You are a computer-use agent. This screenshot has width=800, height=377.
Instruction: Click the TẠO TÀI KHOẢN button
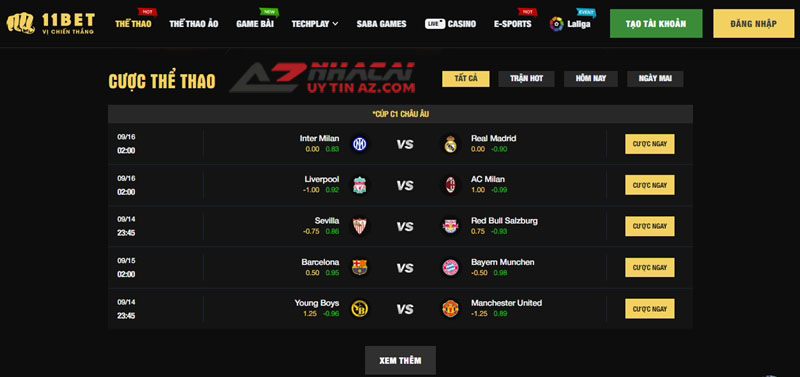point(656,23)
